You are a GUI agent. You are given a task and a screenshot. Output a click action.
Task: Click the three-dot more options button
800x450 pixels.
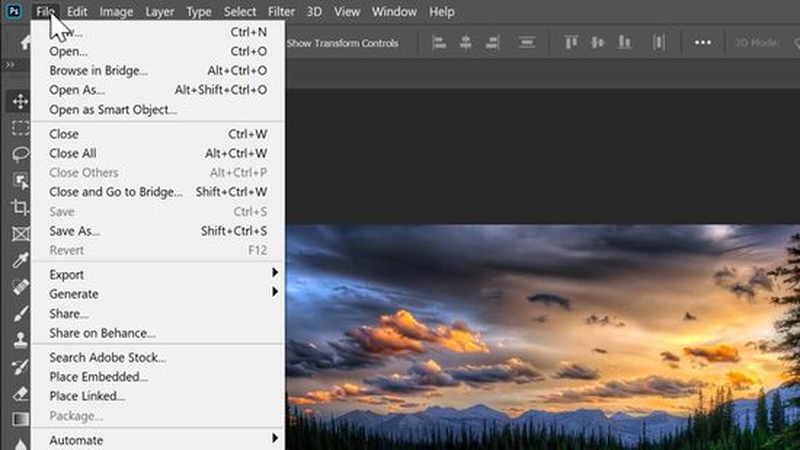click(703, 43)
